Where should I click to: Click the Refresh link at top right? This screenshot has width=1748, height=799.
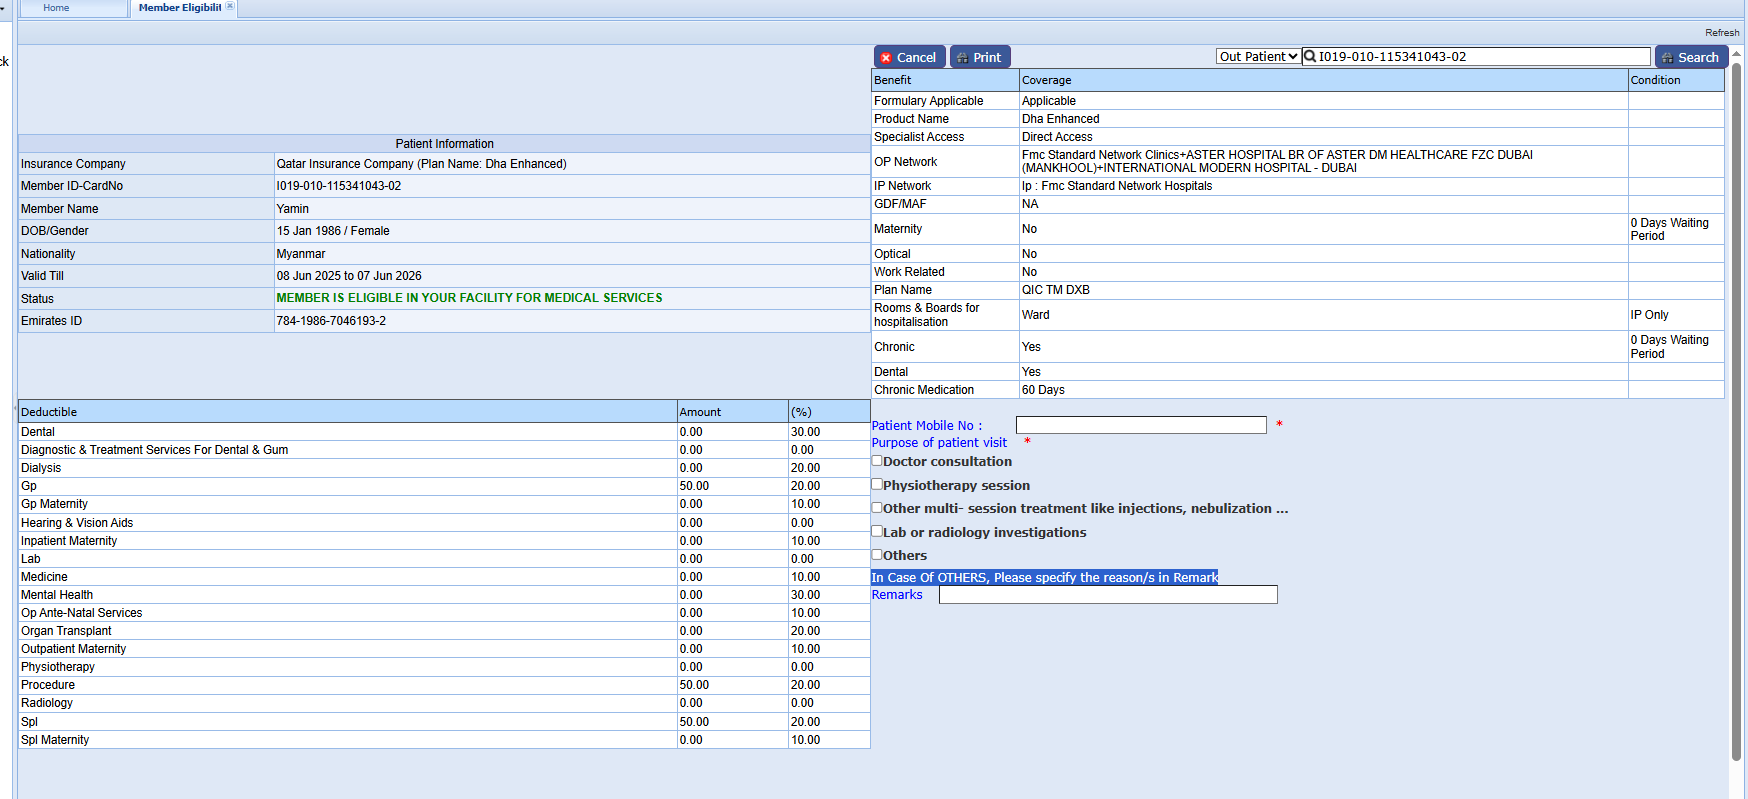click(1722, 33)
